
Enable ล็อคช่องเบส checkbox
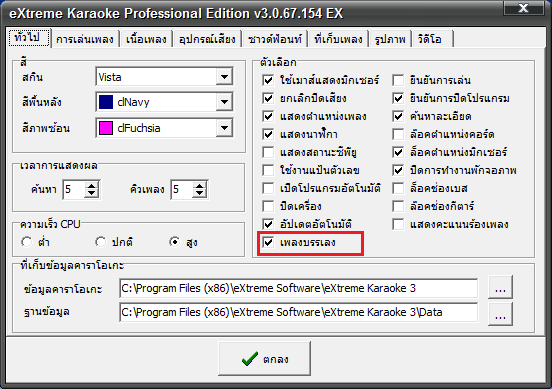tap(398, 188)
